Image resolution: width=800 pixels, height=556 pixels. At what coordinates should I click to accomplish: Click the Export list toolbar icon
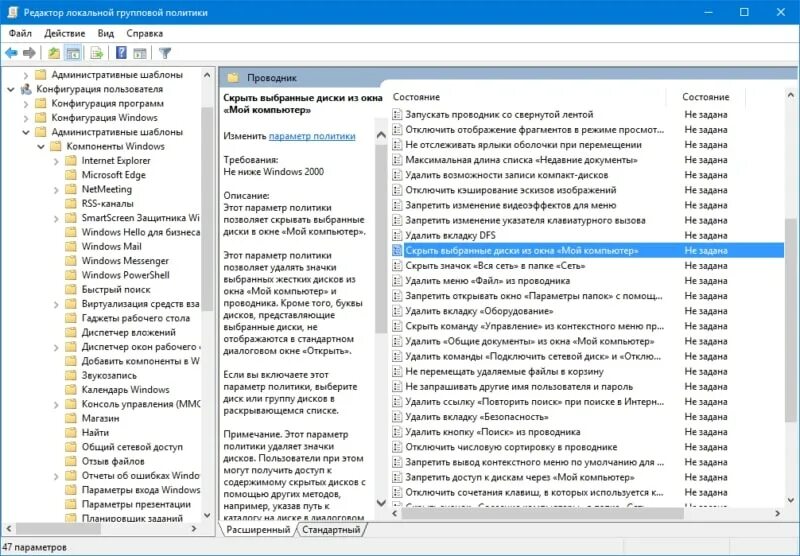[97, 53]
